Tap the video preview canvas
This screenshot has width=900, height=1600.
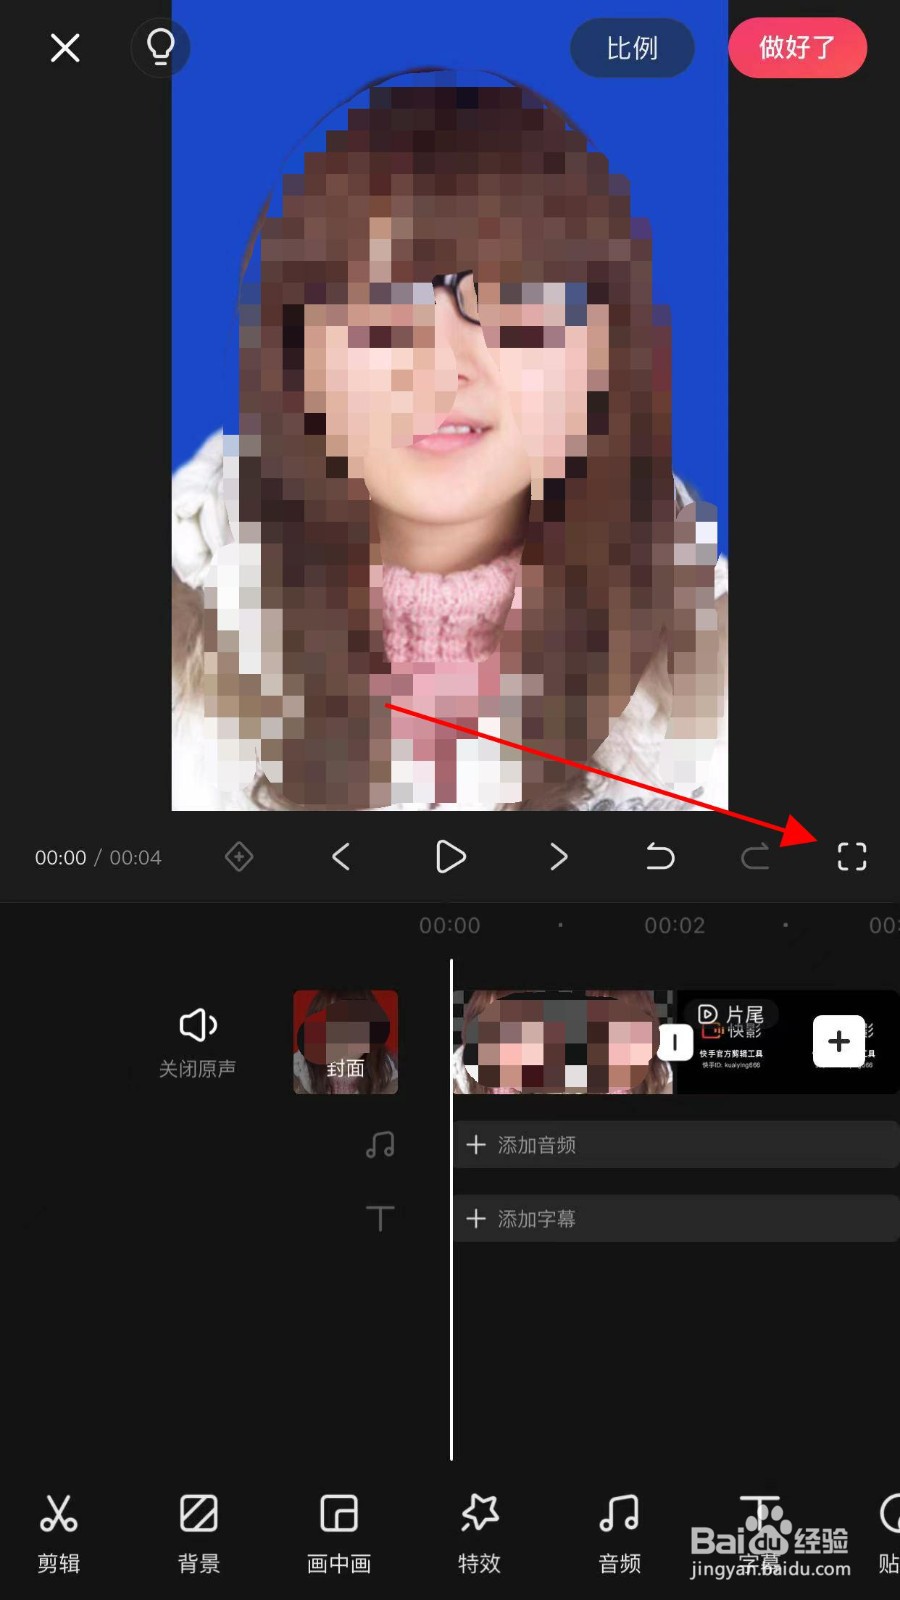[x=450, y=405]
